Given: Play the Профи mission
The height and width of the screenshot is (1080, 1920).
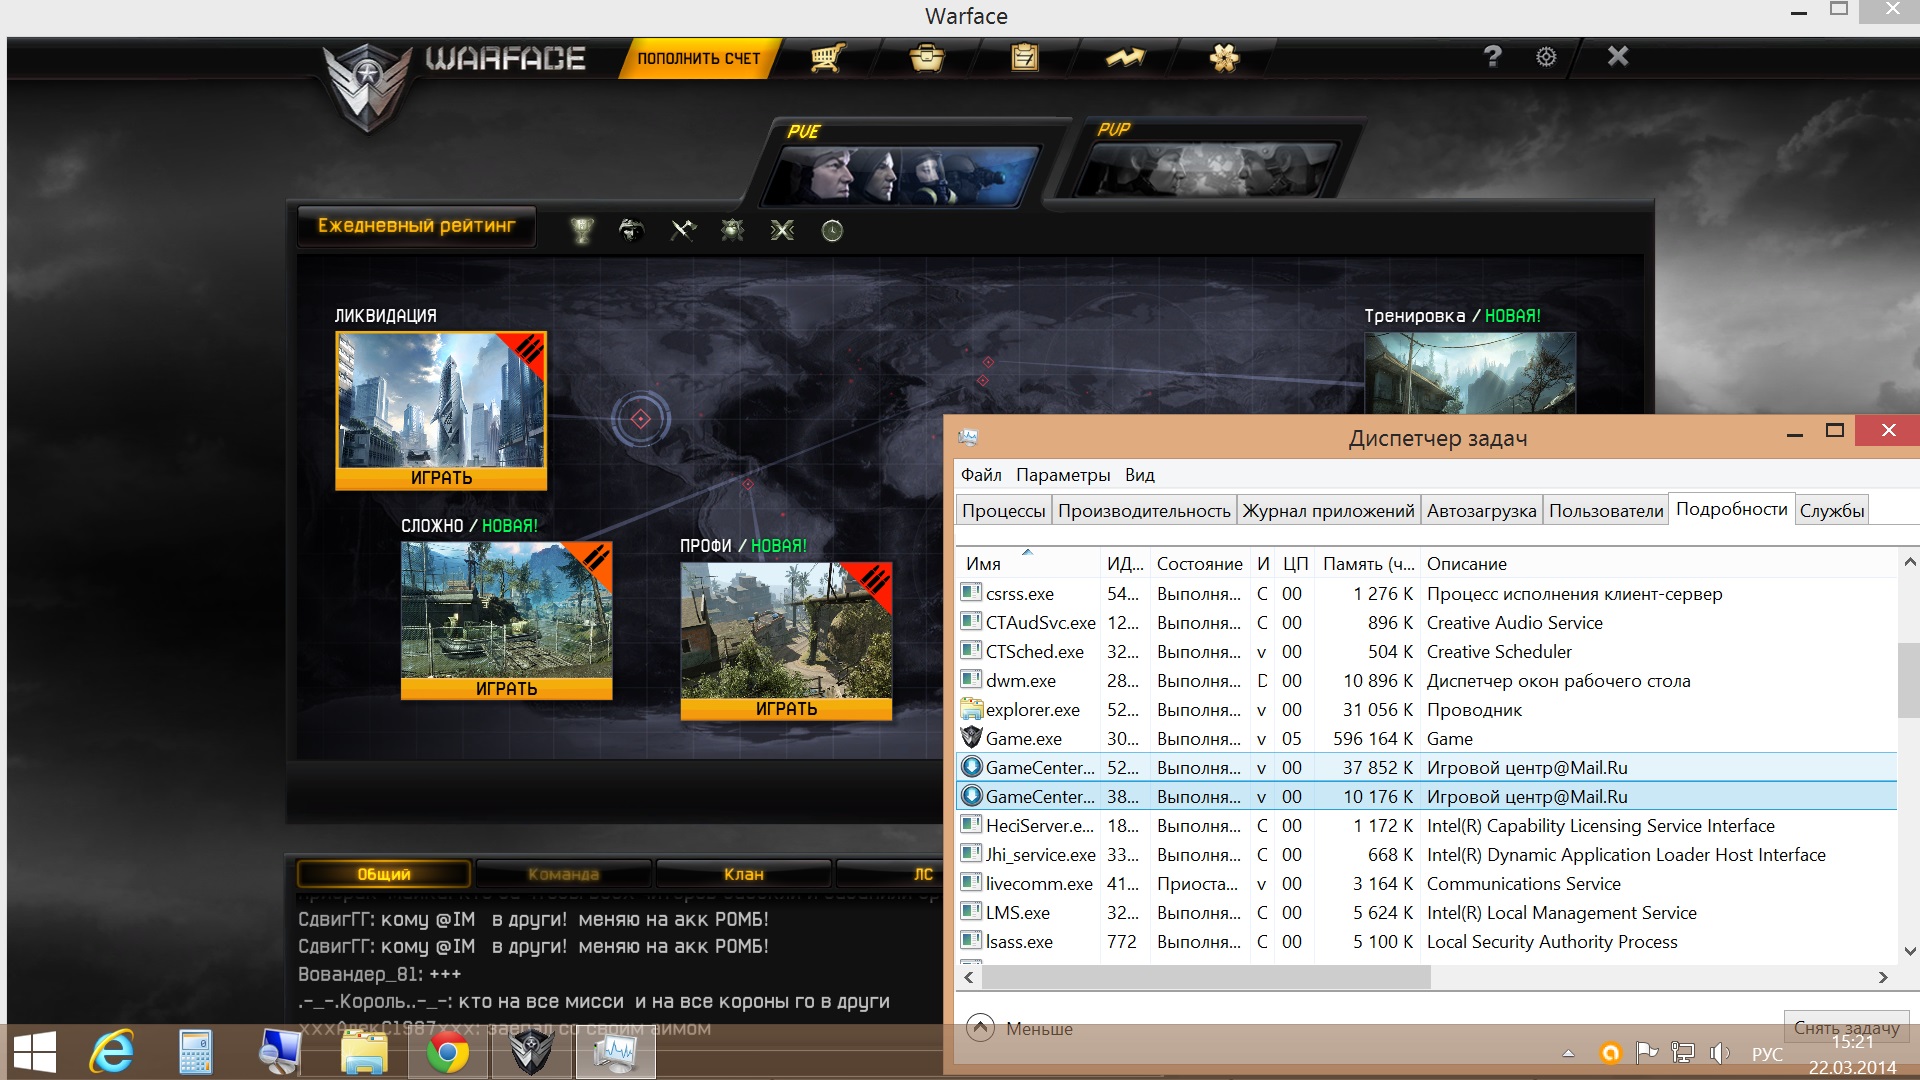Looking at the screenshot, I should (786, 709).
